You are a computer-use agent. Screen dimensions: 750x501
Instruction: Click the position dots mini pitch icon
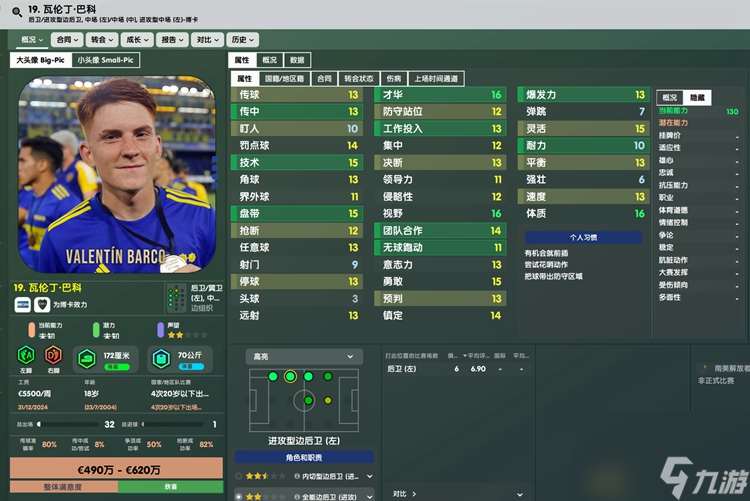click(176, 298)
